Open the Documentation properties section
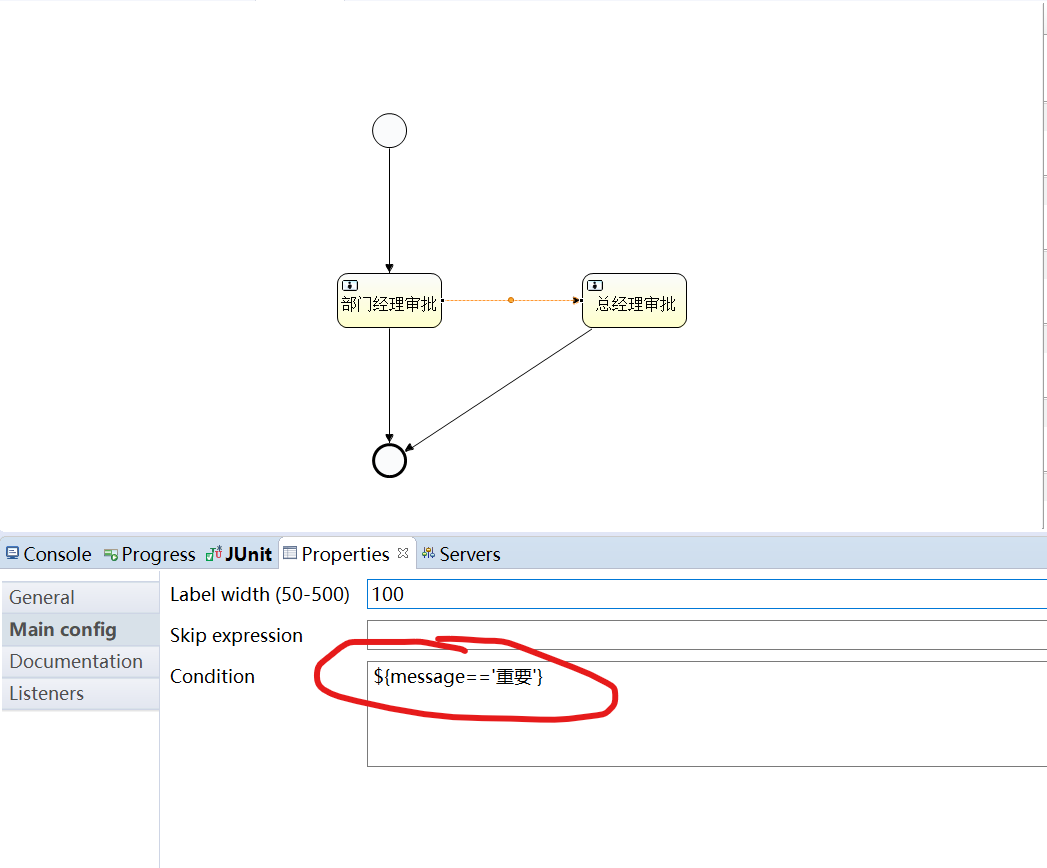 [81, 662]
